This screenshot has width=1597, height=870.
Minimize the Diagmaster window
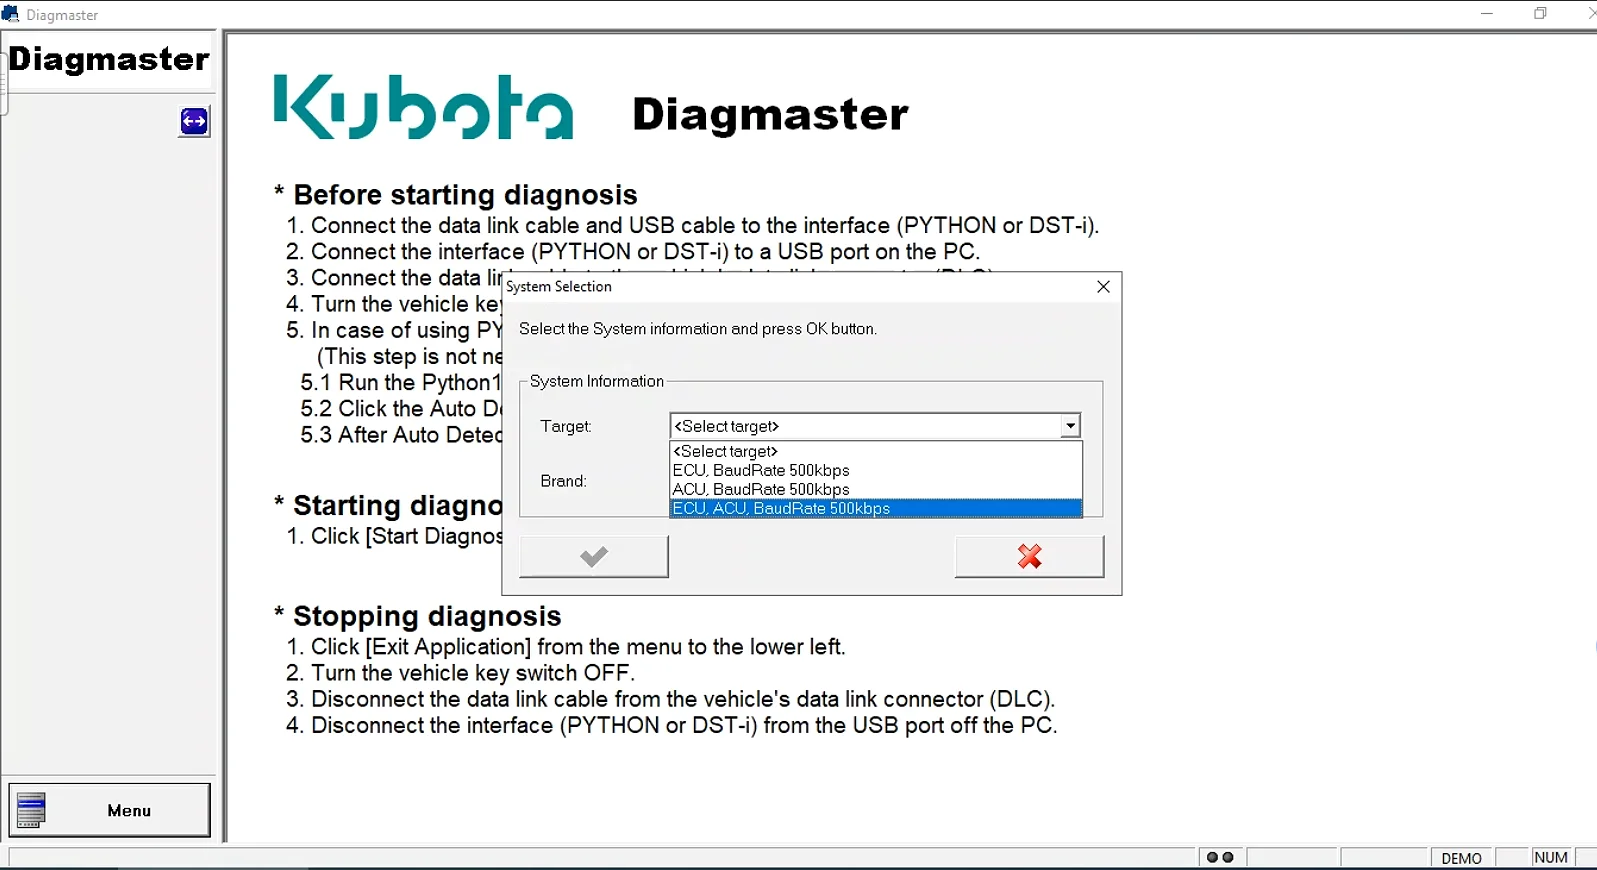(1486, 14)
